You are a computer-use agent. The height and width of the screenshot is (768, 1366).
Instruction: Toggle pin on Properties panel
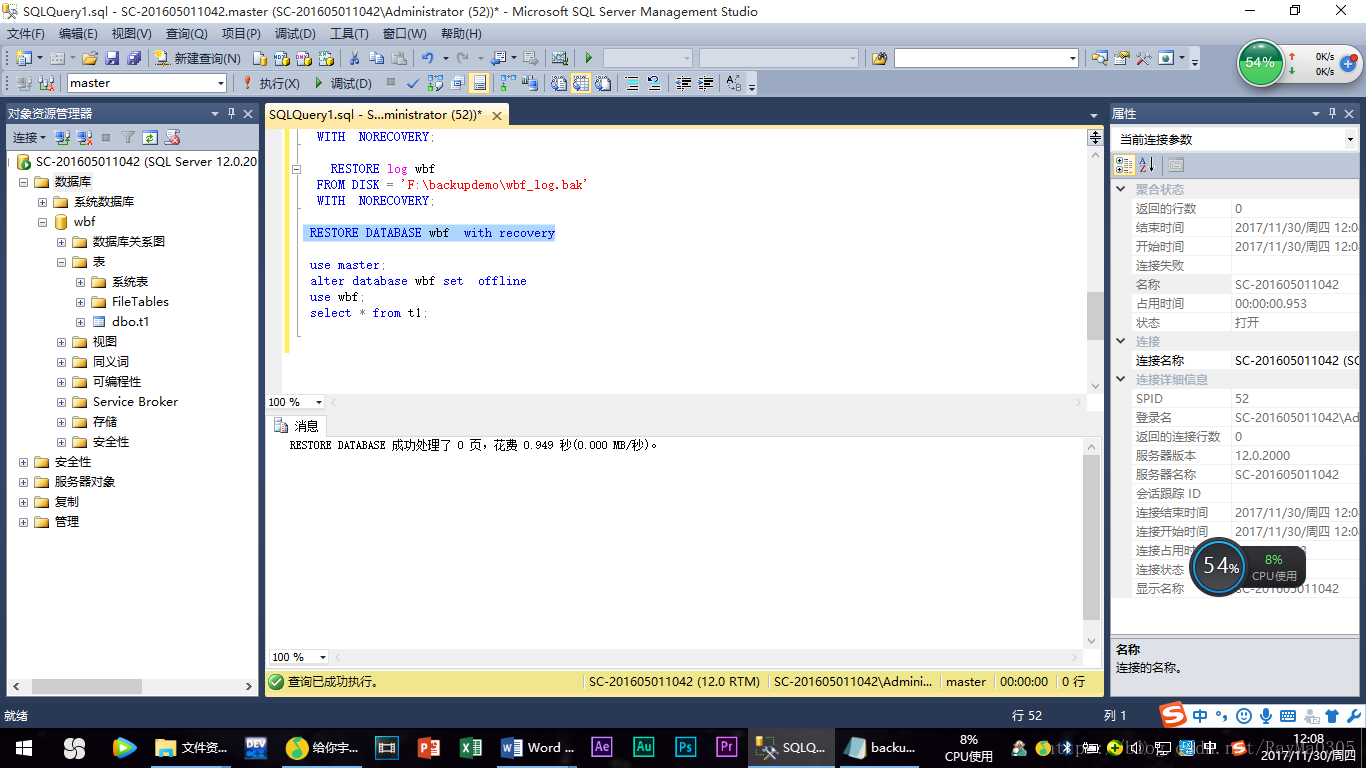[x=1333, y=113]
